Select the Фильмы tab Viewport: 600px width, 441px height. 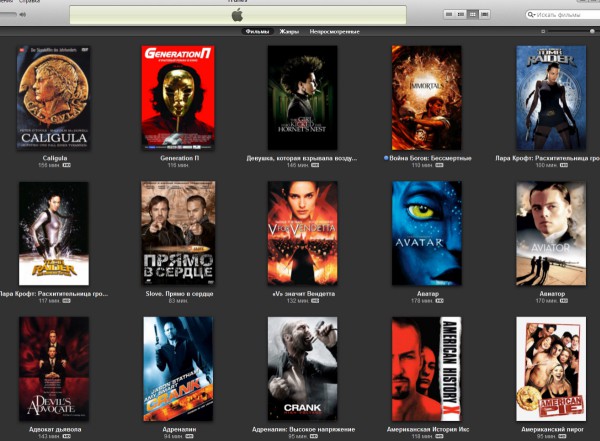tap(257, 31)
